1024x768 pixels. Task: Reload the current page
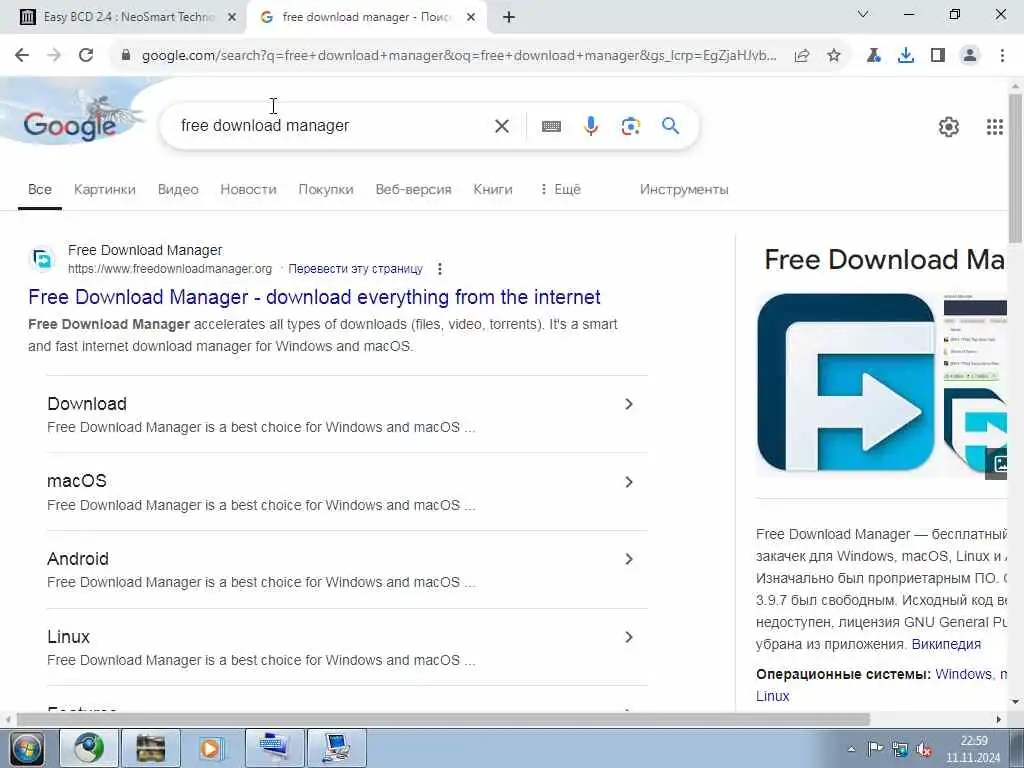(x=86, y=56)
